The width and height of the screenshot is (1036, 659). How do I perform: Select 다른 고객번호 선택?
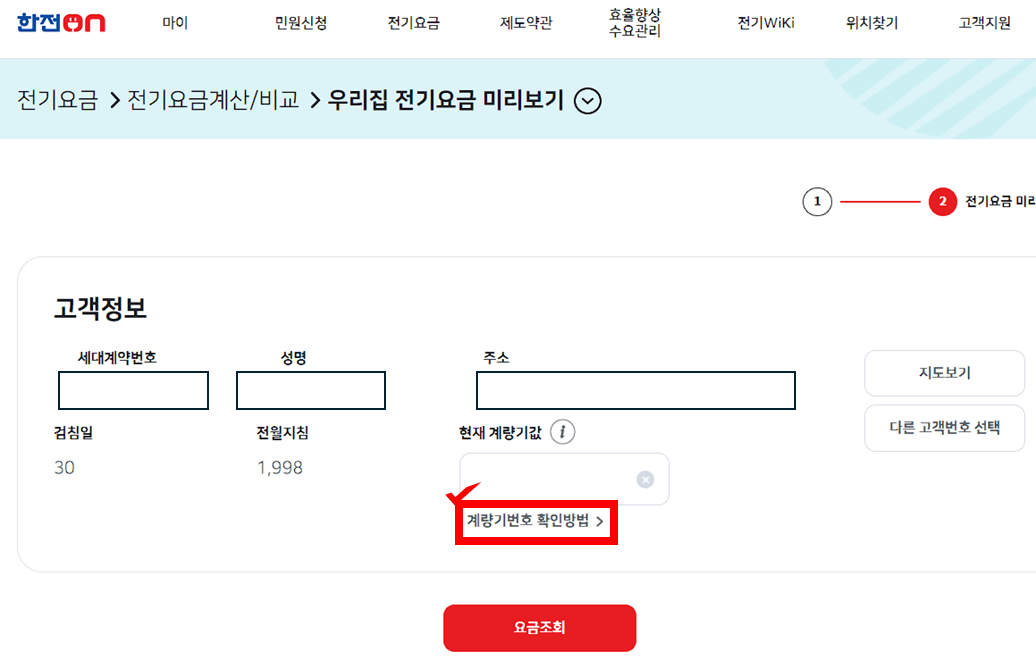[x=944, y=428]
